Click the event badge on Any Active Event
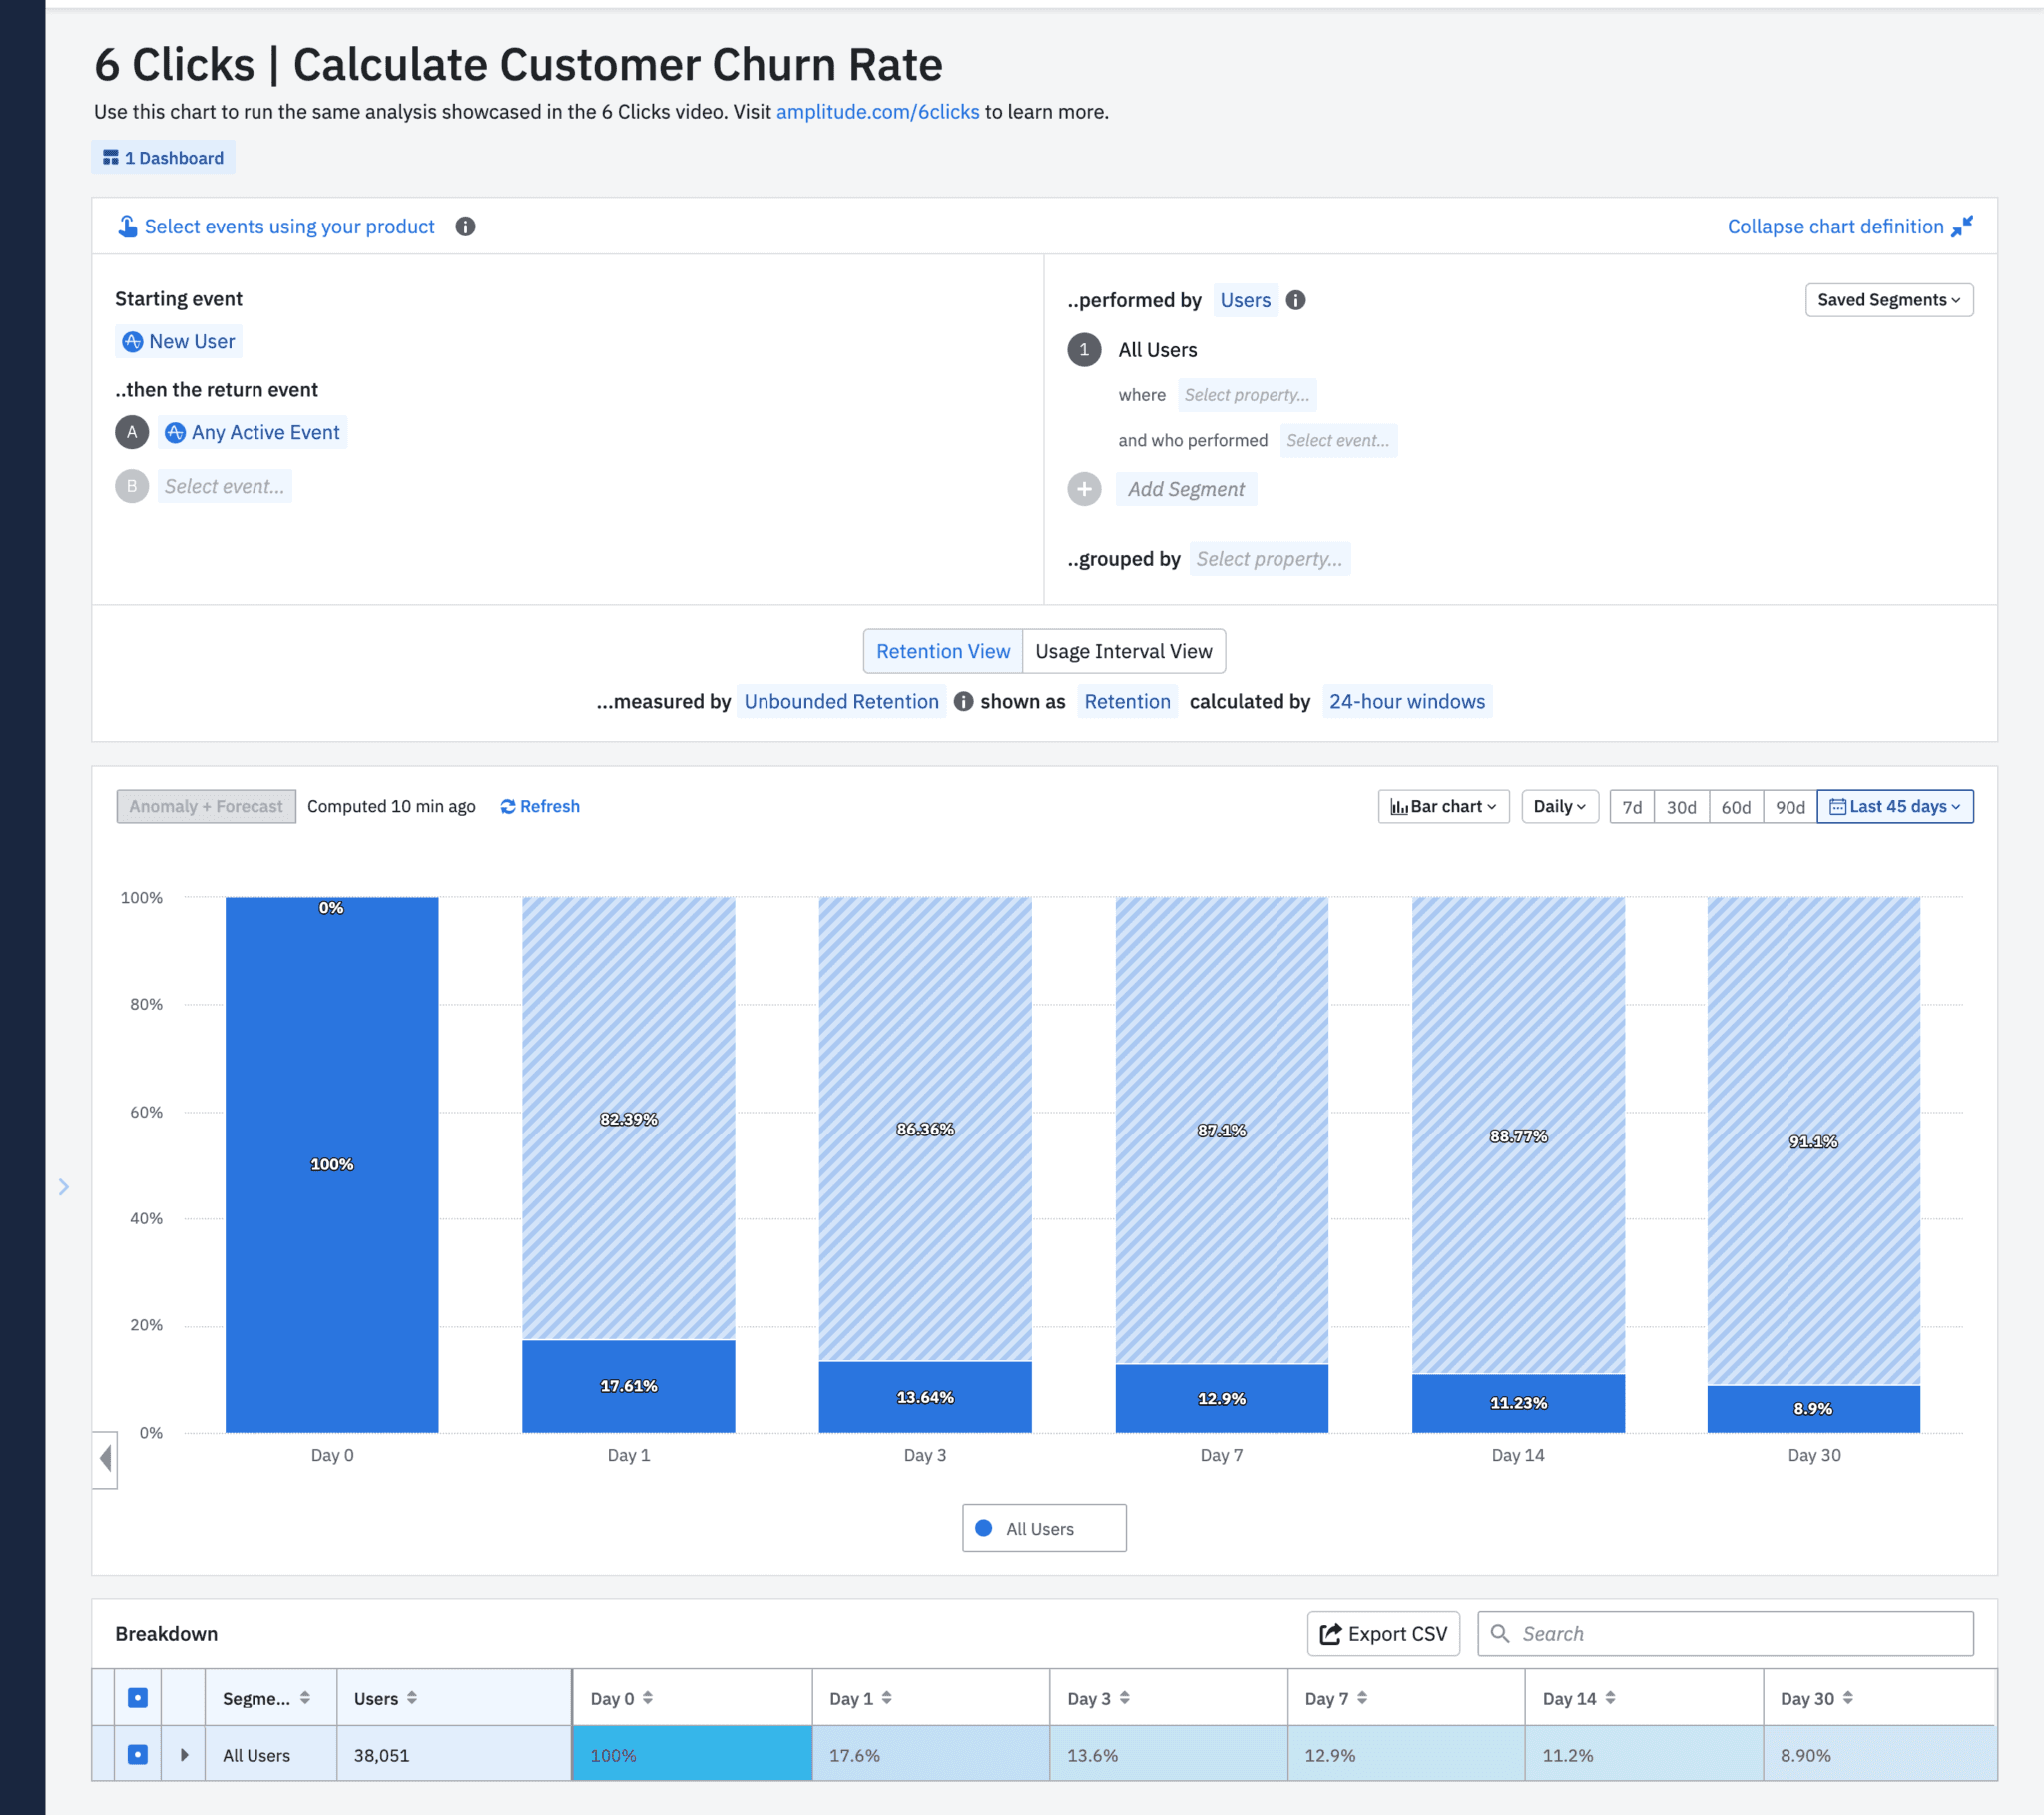Screen dimensions: 2044x1815 pos(176,432)
